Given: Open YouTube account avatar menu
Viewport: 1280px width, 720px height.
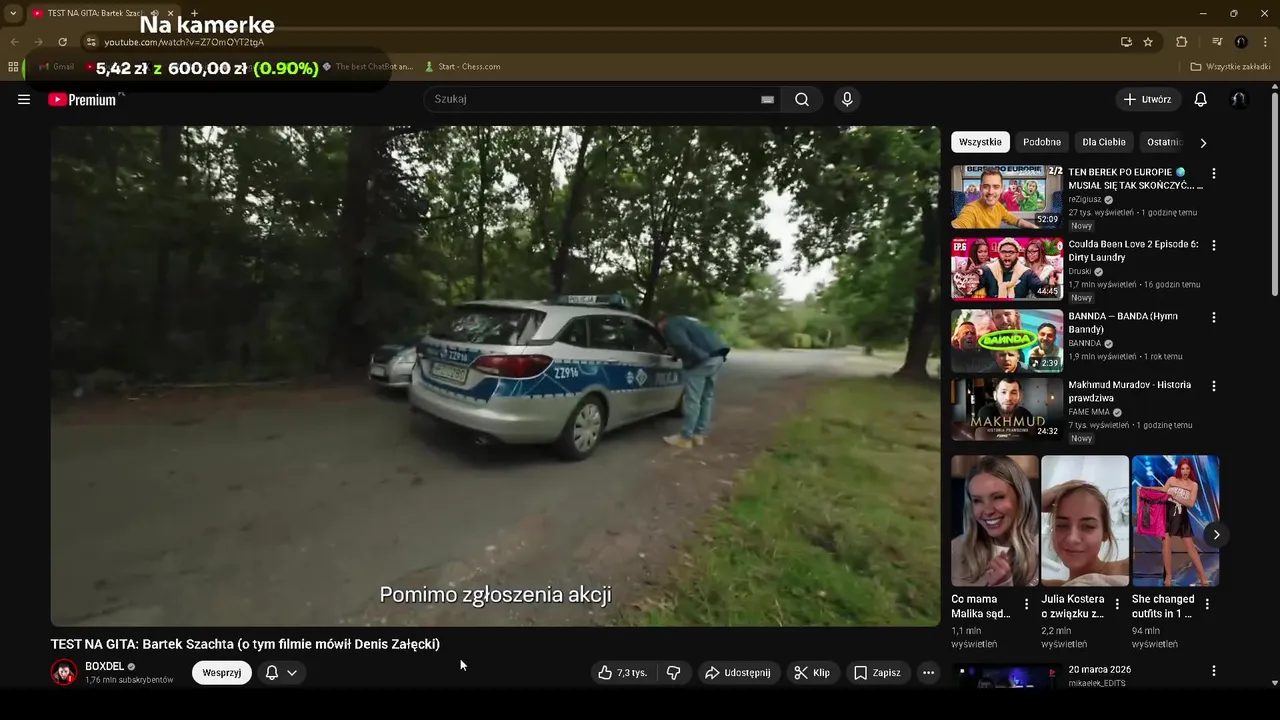Looking at the screenshot, I should coord(1239,99).
